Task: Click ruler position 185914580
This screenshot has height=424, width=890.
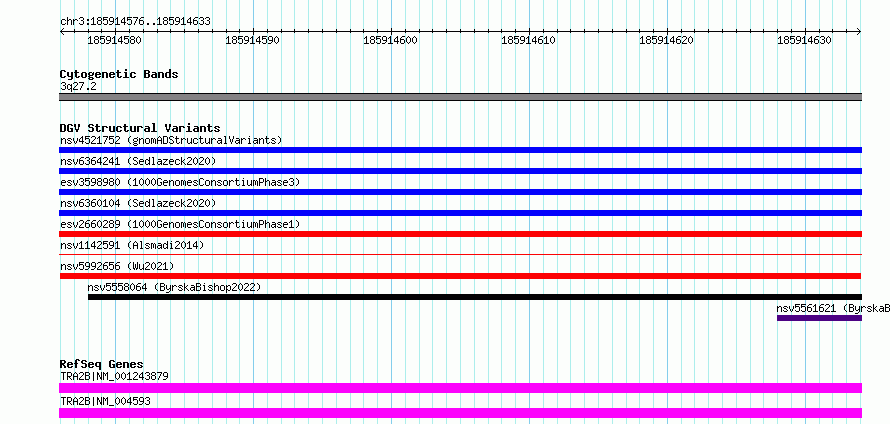Action: tap(115, 40)
